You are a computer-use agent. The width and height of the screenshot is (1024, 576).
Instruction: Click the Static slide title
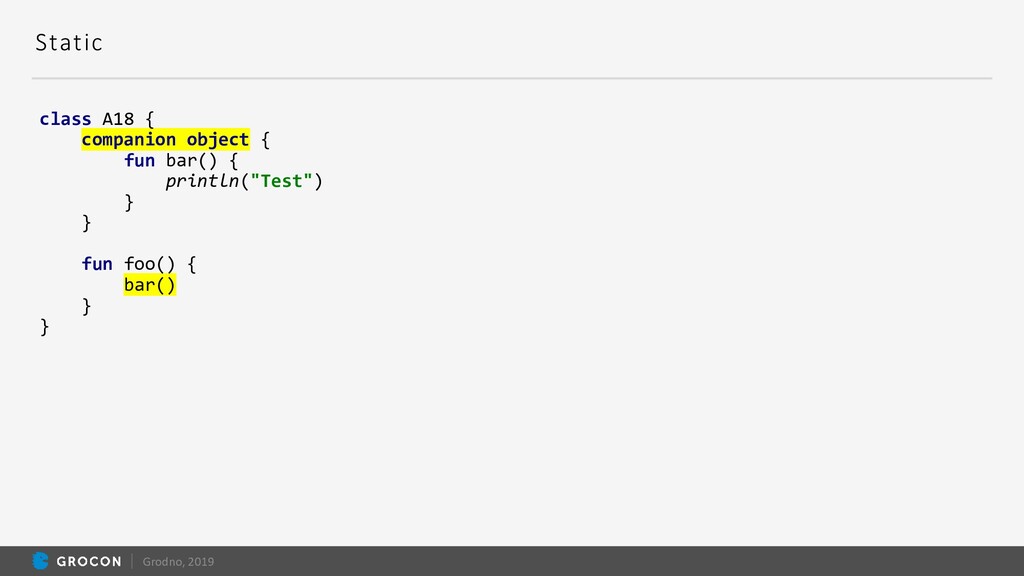pos(69,43)
